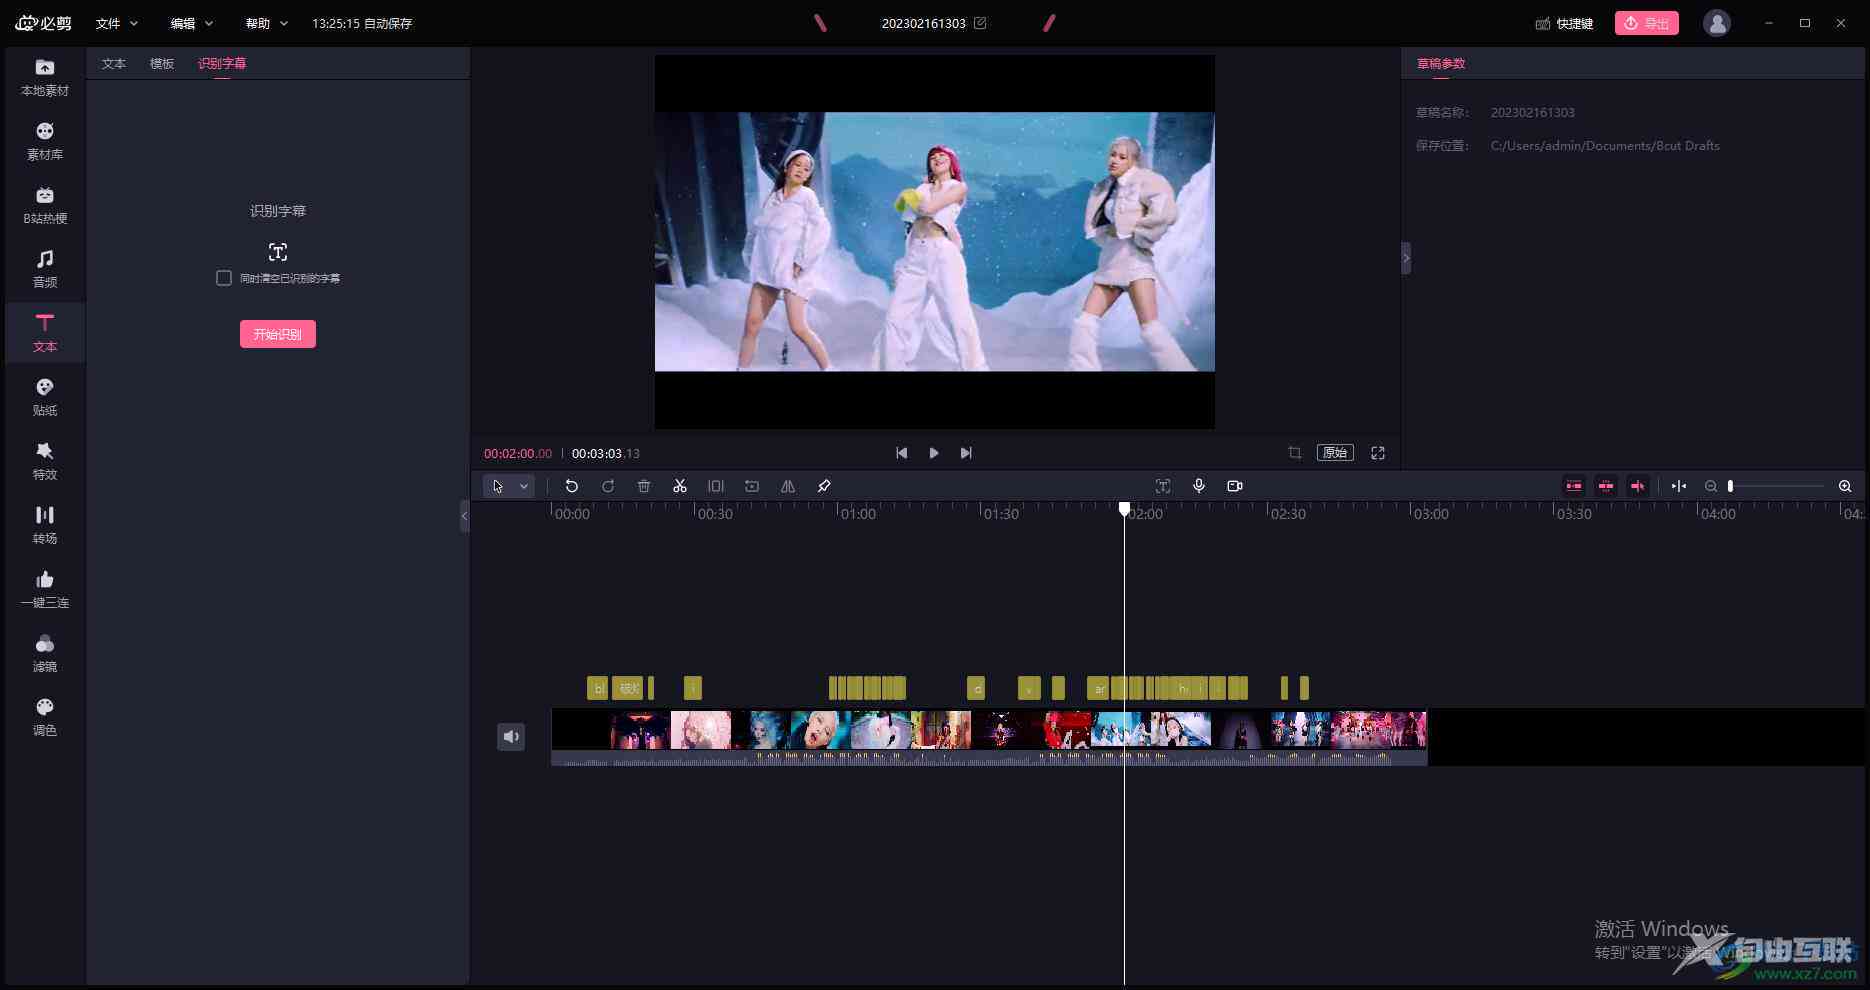Switch to the 文本 tab
1870x990 pixels.
[x=114, y=63]
